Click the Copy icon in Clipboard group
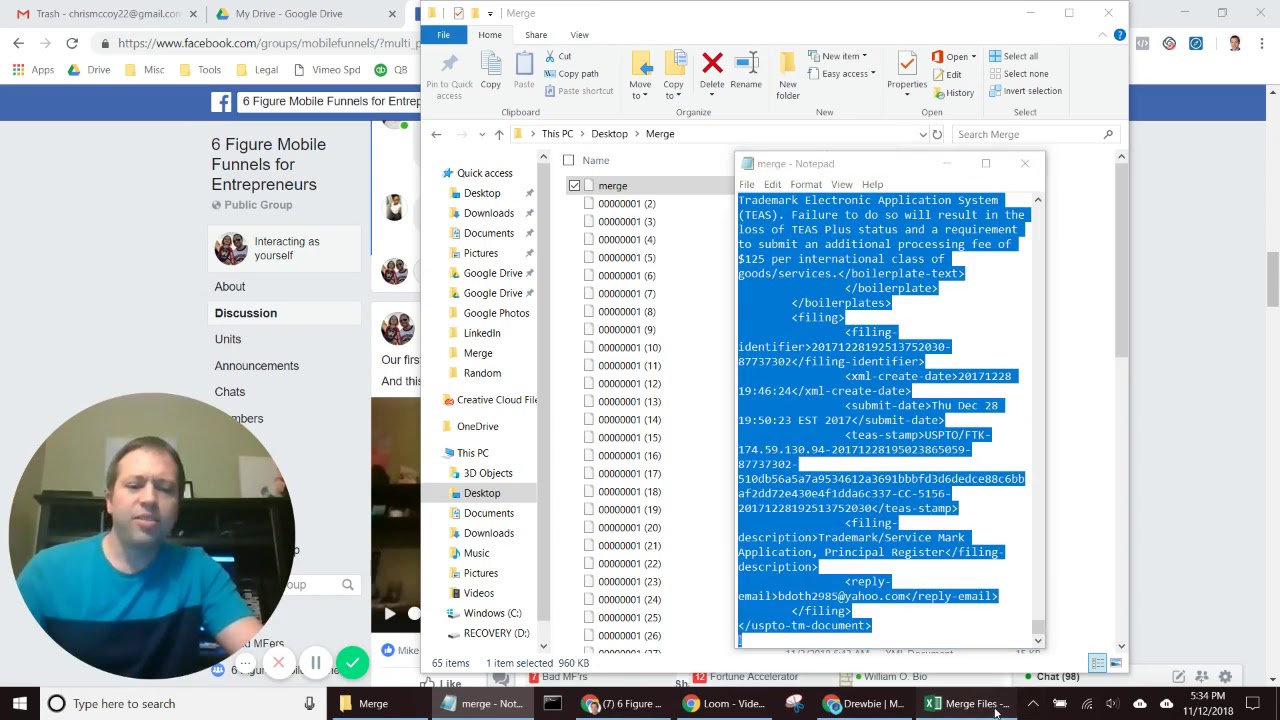 pyautogui.click(x=490, y=71)
